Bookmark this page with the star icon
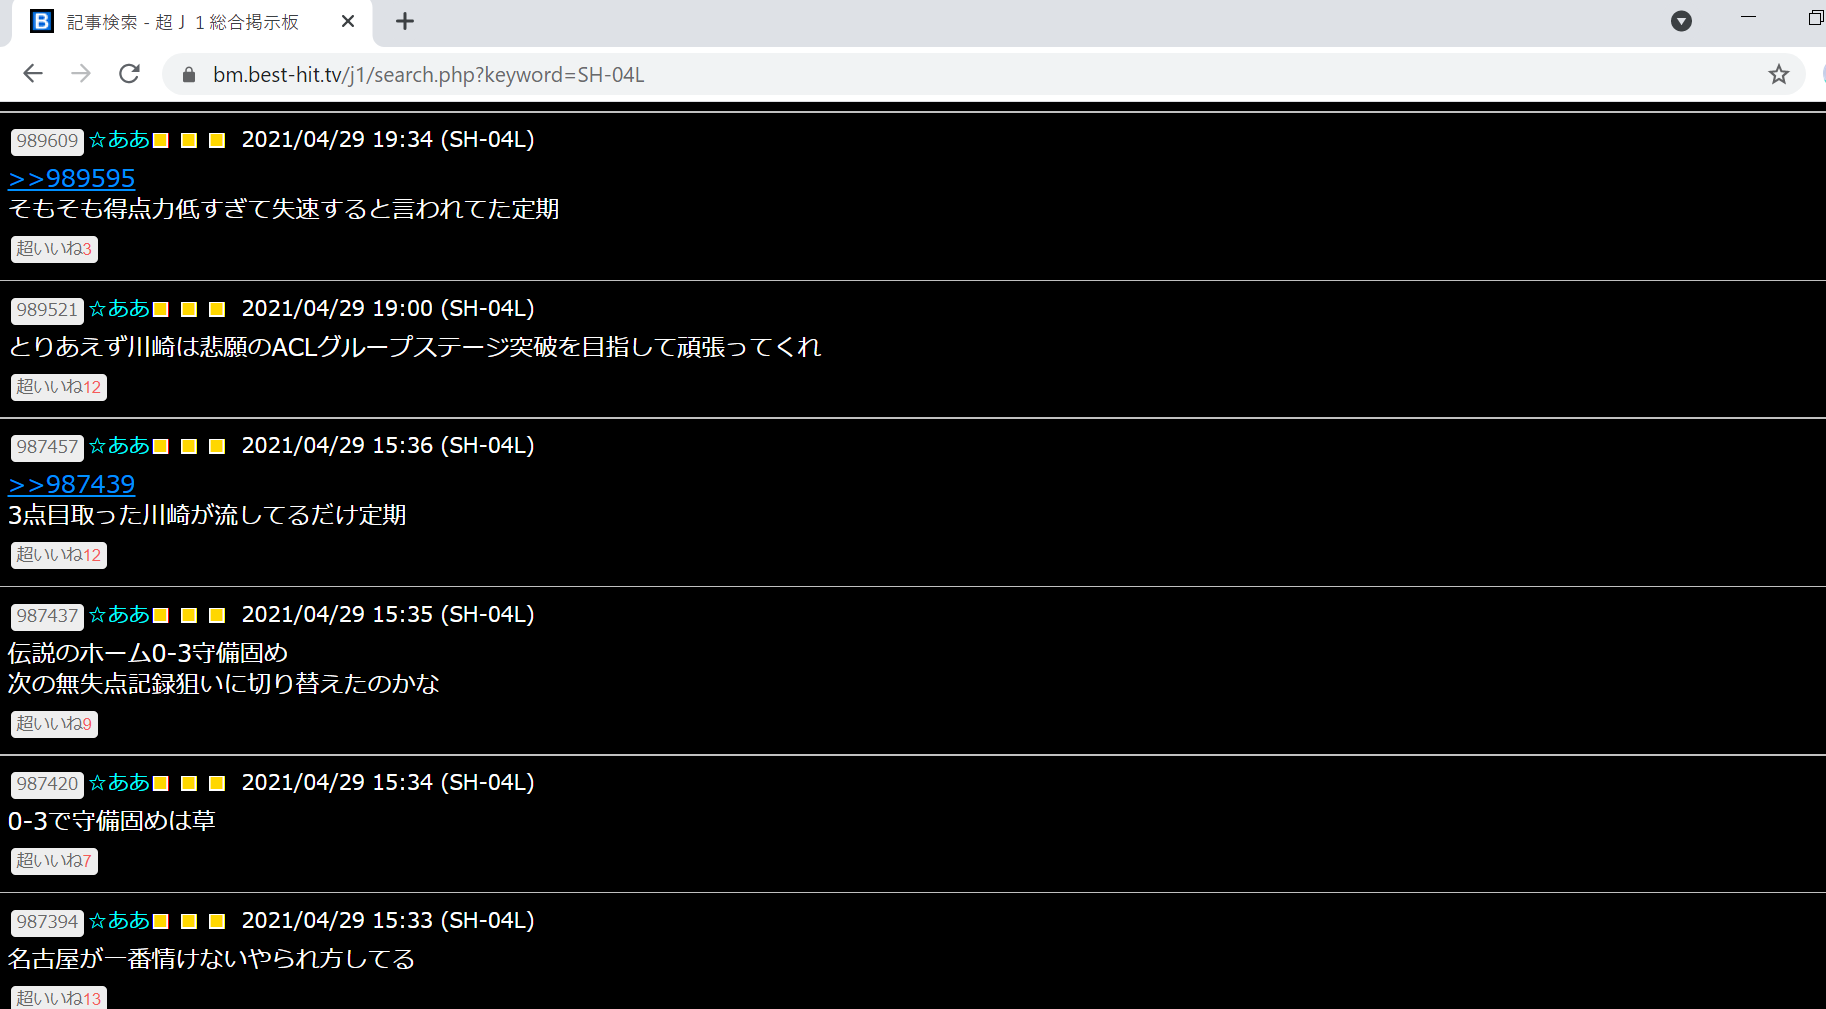Viewport: 1826px width, 1009px height. click(x=1778, y=74)
